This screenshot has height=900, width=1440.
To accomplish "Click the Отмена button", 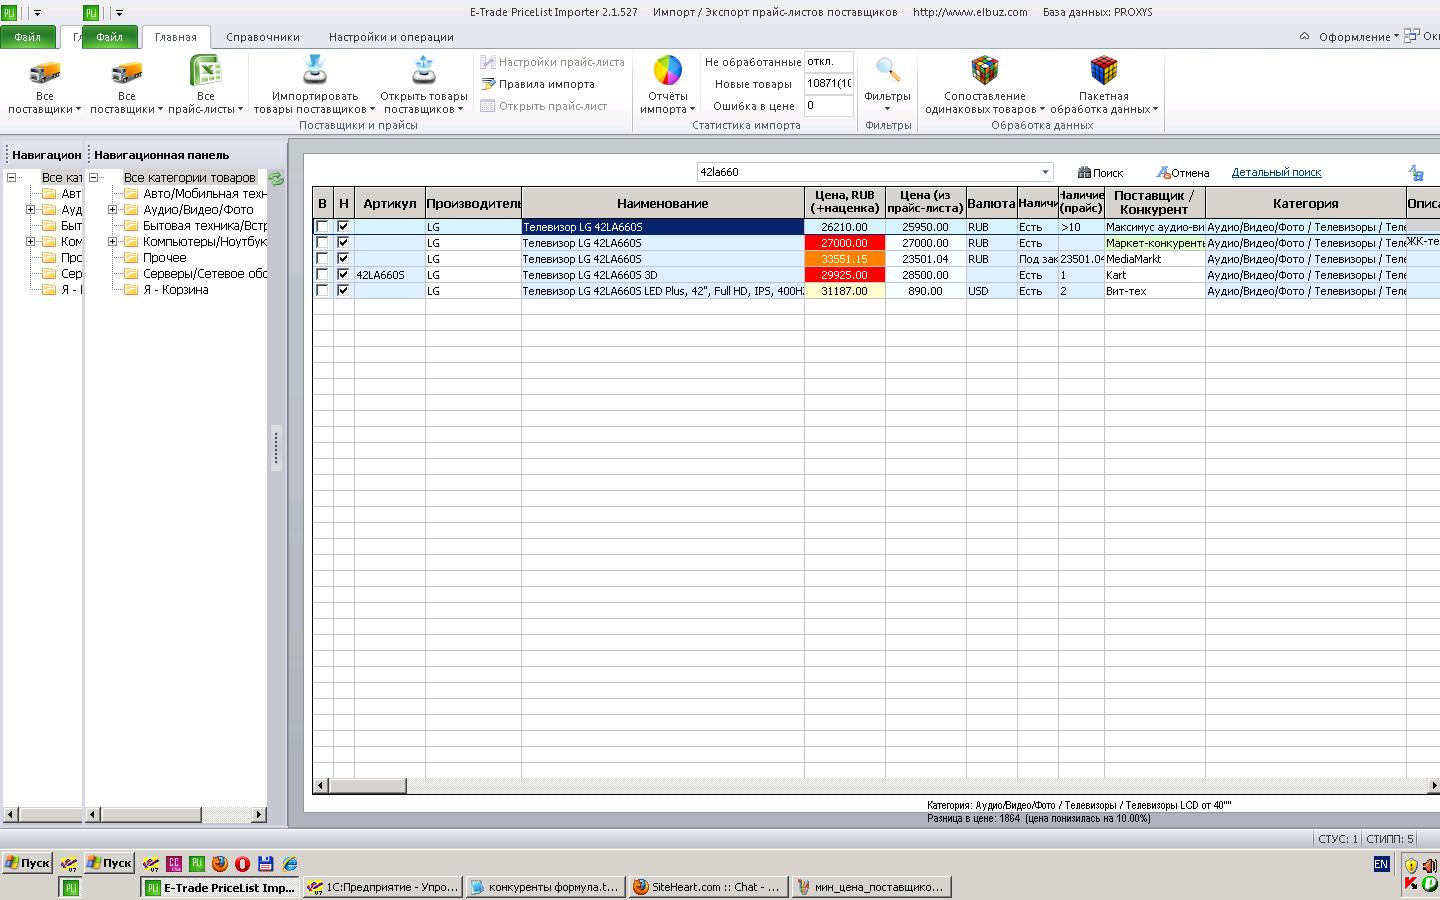I will point(1182,173).
